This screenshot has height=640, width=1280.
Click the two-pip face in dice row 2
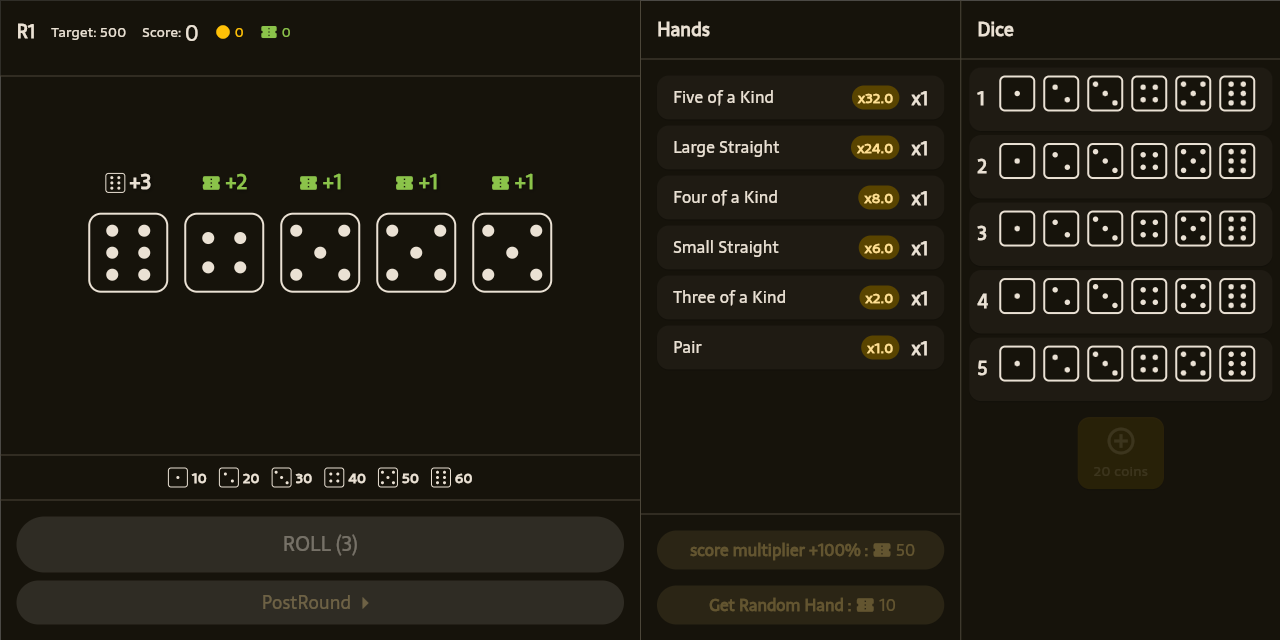1061,161
